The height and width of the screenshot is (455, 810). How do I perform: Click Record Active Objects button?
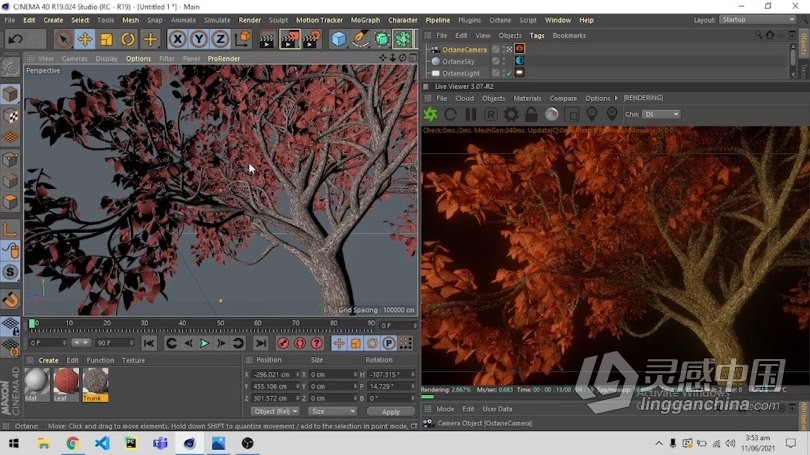pyautogui.click(x=283, y=343)
